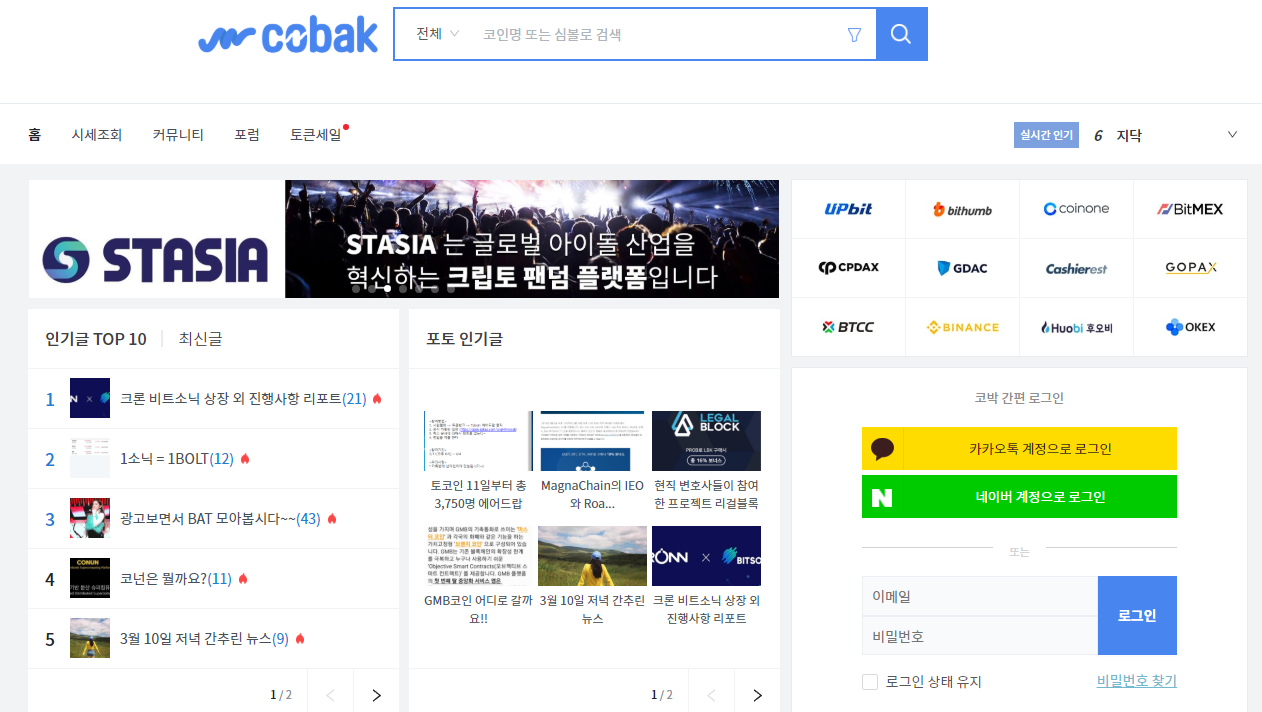Screen dimensions: 1262x712
Task: Click the magnifier search button
Action: coord(901,34)
